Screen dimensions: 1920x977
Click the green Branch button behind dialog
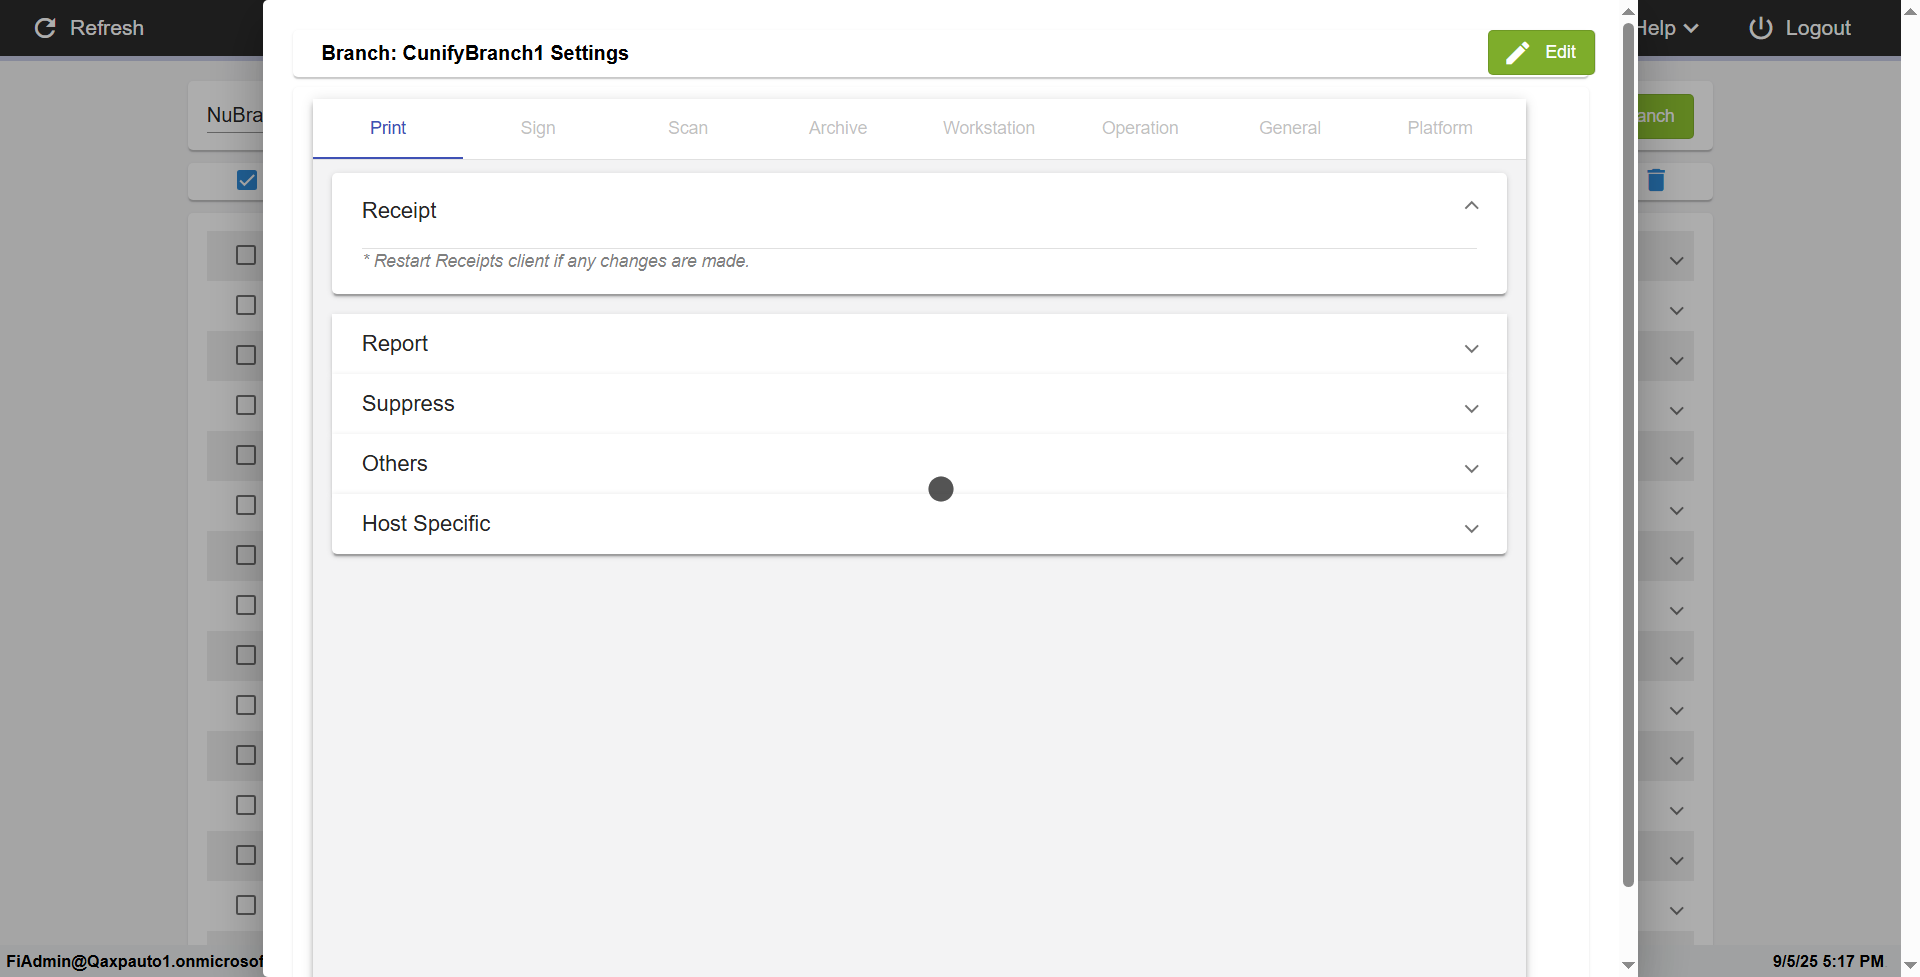pyautogui.click(x=1665, y=116)
